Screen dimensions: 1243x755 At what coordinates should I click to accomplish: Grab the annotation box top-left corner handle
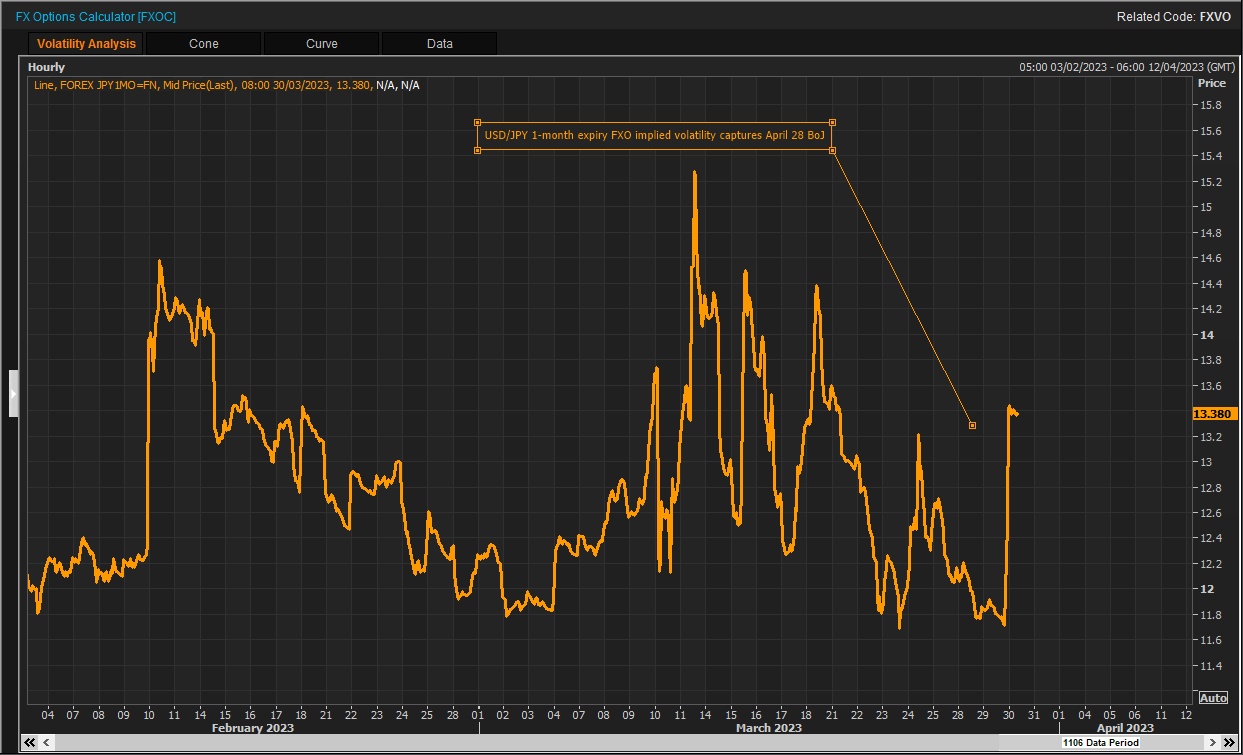pyautogui.click(x=477, y=123)
